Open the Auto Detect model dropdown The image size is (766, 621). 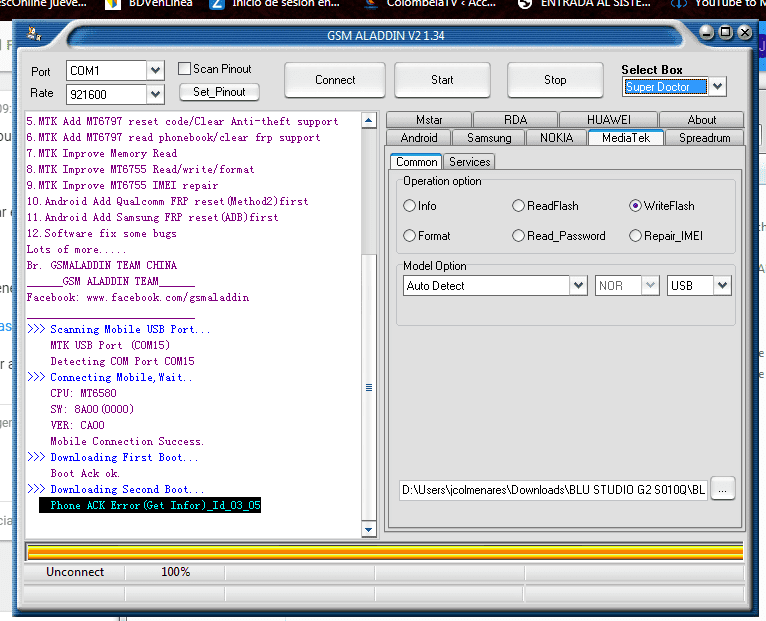pos(578,286)
